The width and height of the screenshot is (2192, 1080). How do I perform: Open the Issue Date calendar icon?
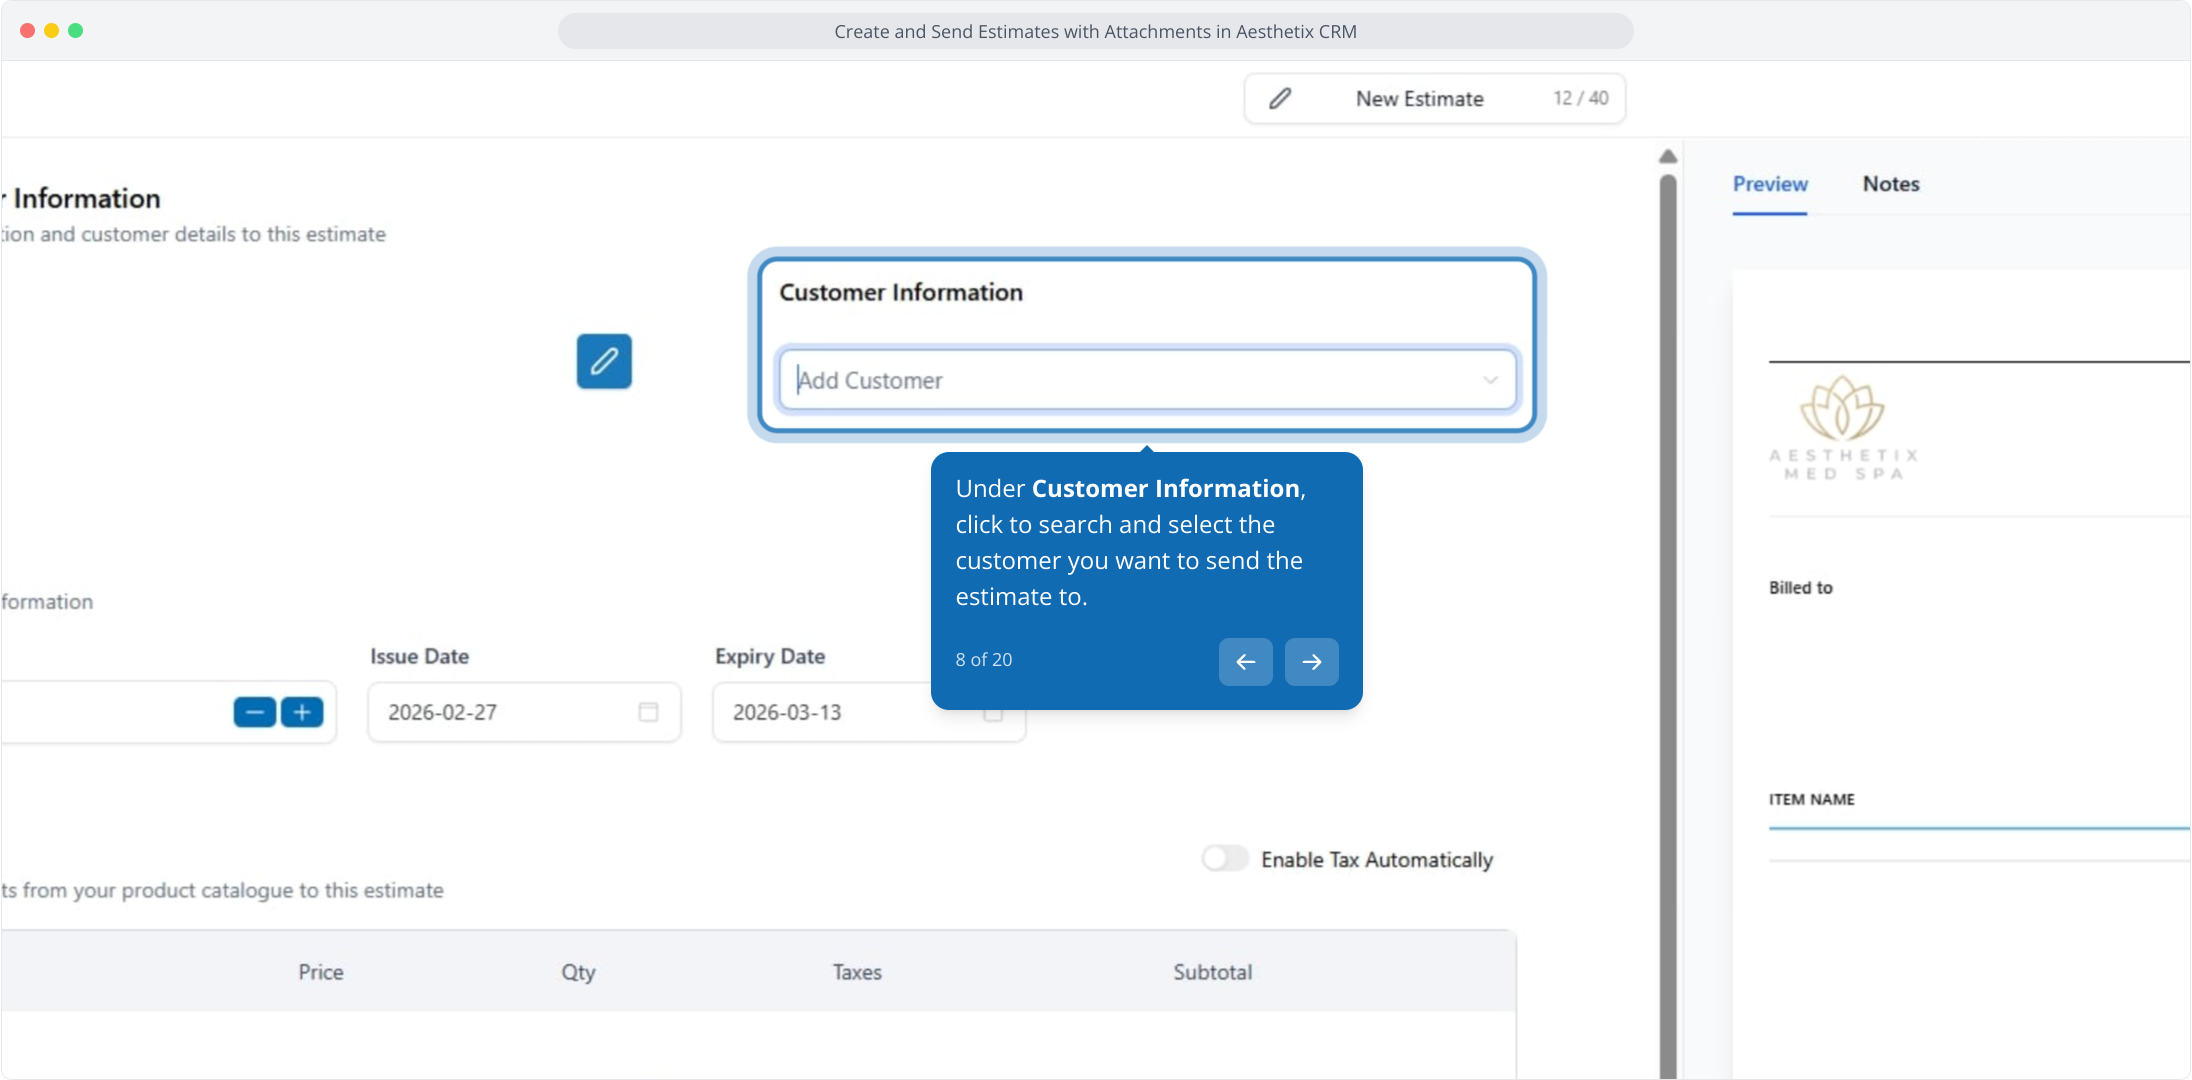648,712
